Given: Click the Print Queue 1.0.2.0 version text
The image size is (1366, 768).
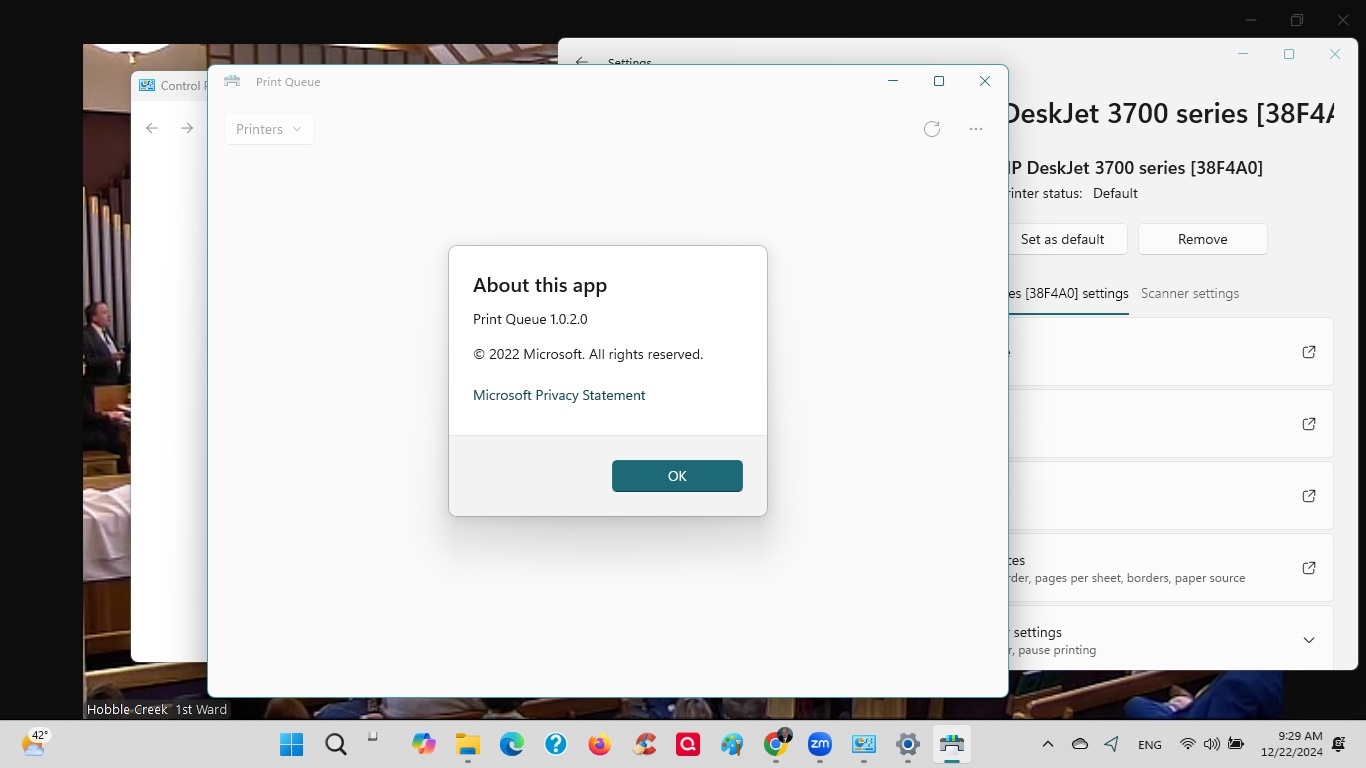Looking at the screenshot, I should click(530, 319).
